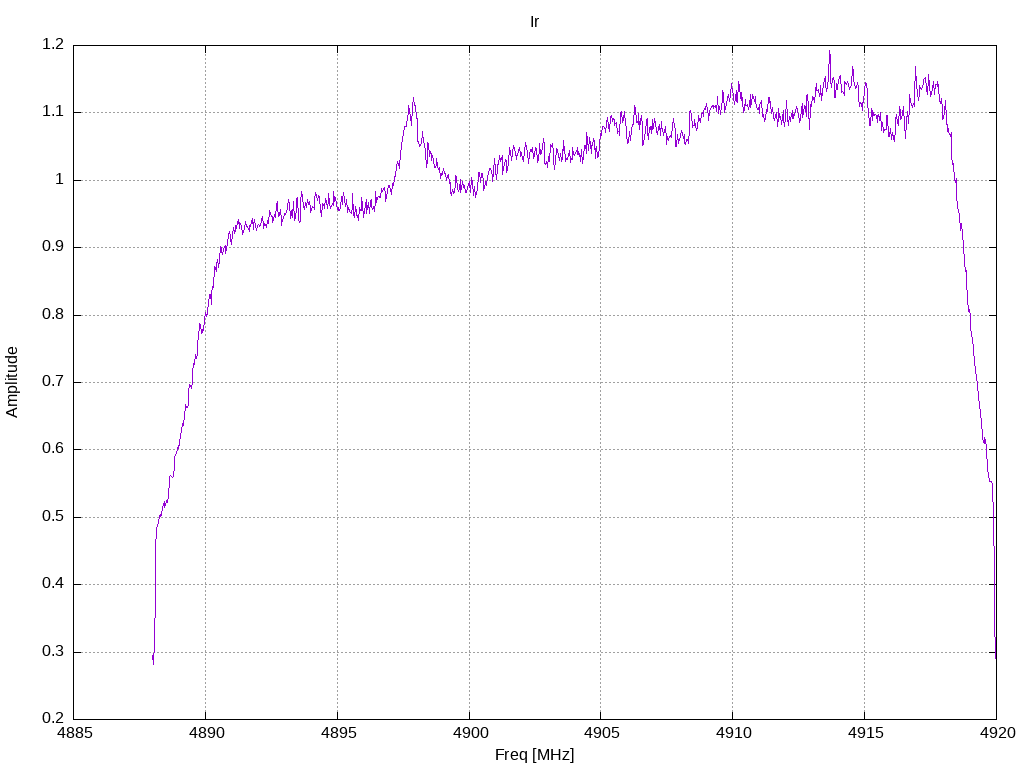Click the 'Amplitude' y-axis label

[x=12, y=382]
